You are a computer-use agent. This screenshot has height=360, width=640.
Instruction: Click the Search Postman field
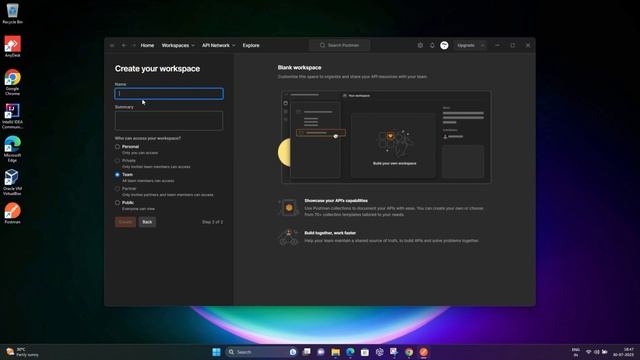coord(340,45)
